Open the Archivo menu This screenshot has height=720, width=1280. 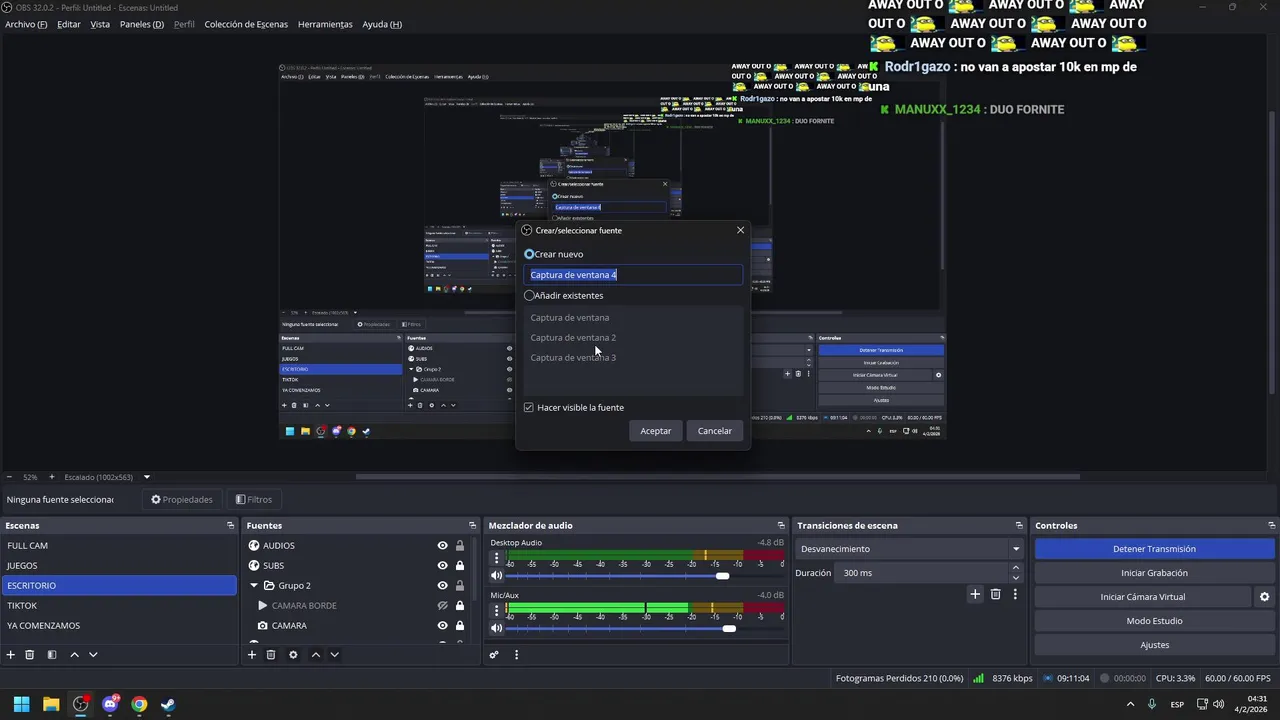coord(26,24)
